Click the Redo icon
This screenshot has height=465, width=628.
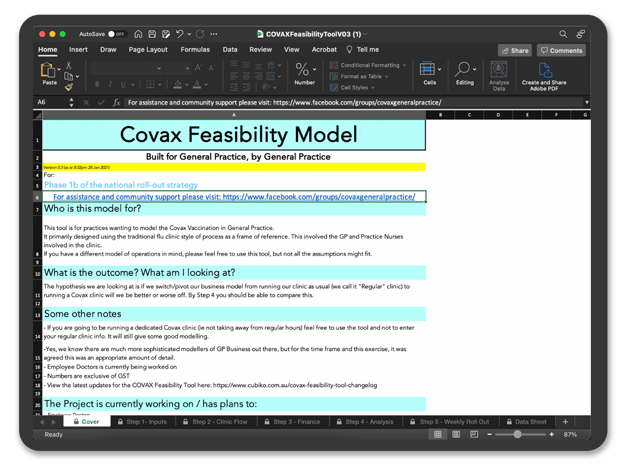coord(200,34)
